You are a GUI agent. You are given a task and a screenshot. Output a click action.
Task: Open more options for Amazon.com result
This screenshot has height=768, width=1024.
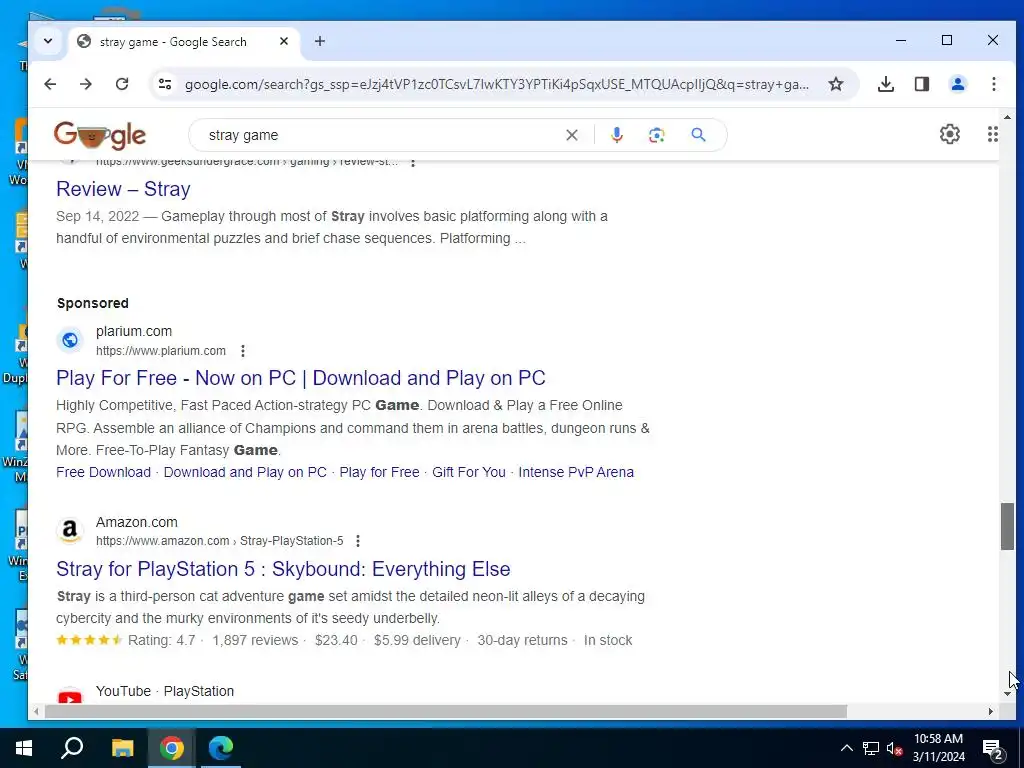tap(357, 541)
